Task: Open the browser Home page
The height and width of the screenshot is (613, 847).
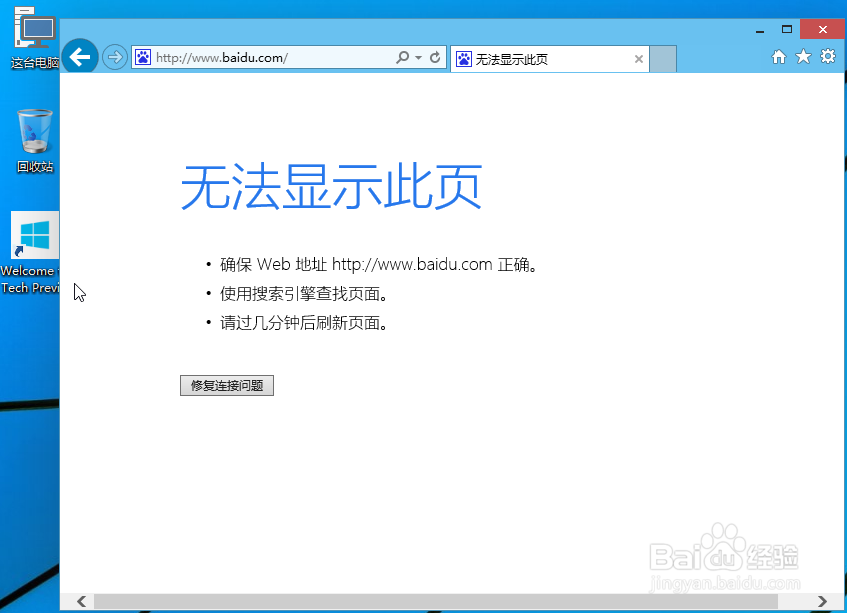Action: [778, 57]
